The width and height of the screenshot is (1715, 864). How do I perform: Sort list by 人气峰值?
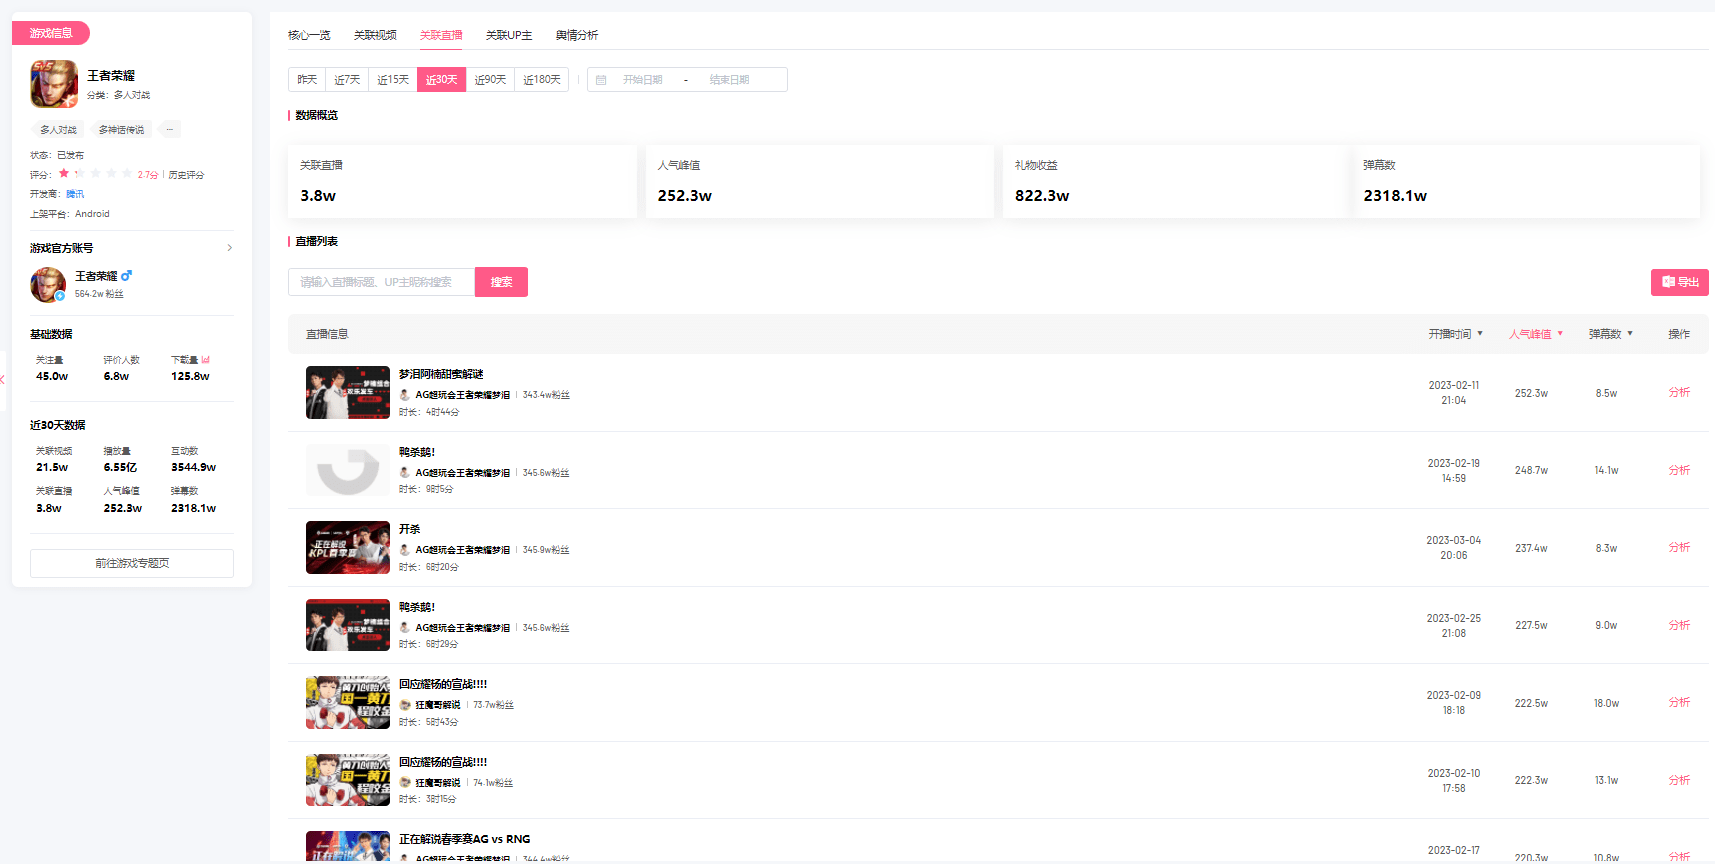[1536, 334]
